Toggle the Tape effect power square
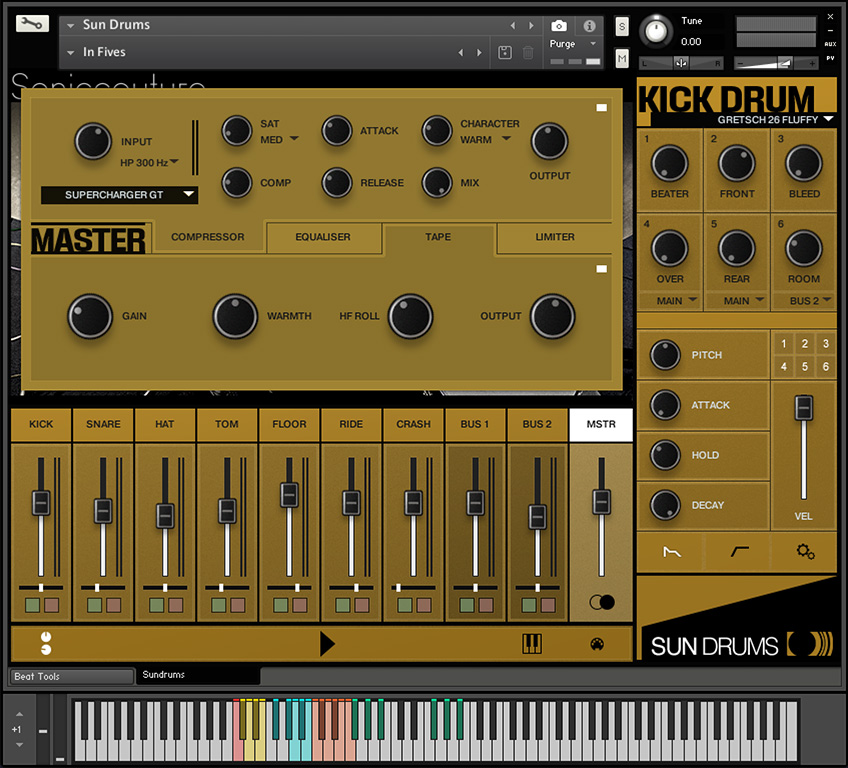 click(601, 269)
